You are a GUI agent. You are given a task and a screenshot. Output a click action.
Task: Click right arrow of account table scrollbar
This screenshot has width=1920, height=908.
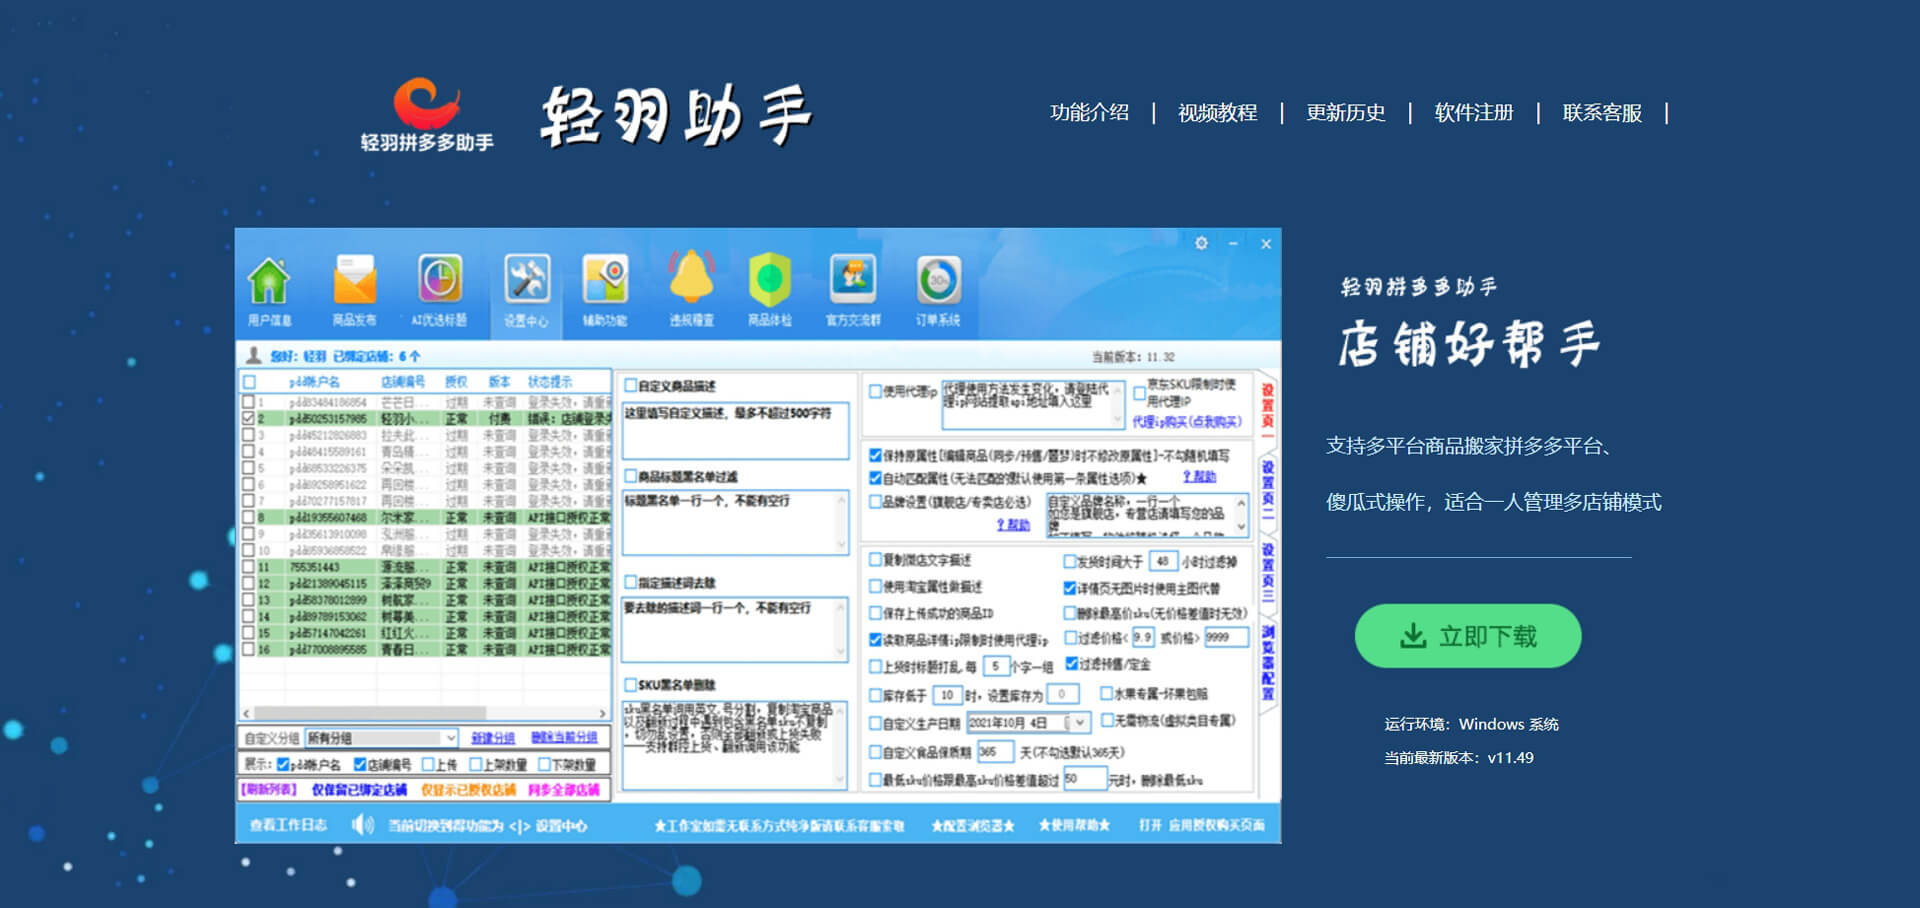pyautogui.click(x=602, y=713)
